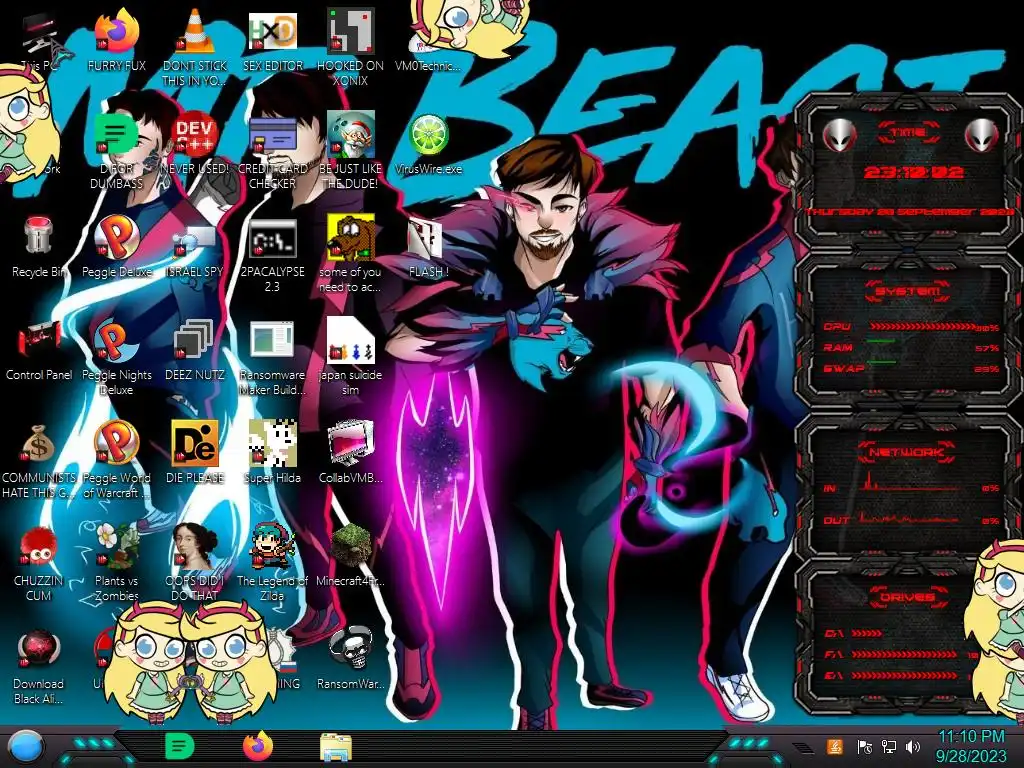Screen dimensions: 1024x768
Task: Open the HOOKED ON XONIX game icon
Action: tap(350, 33)
